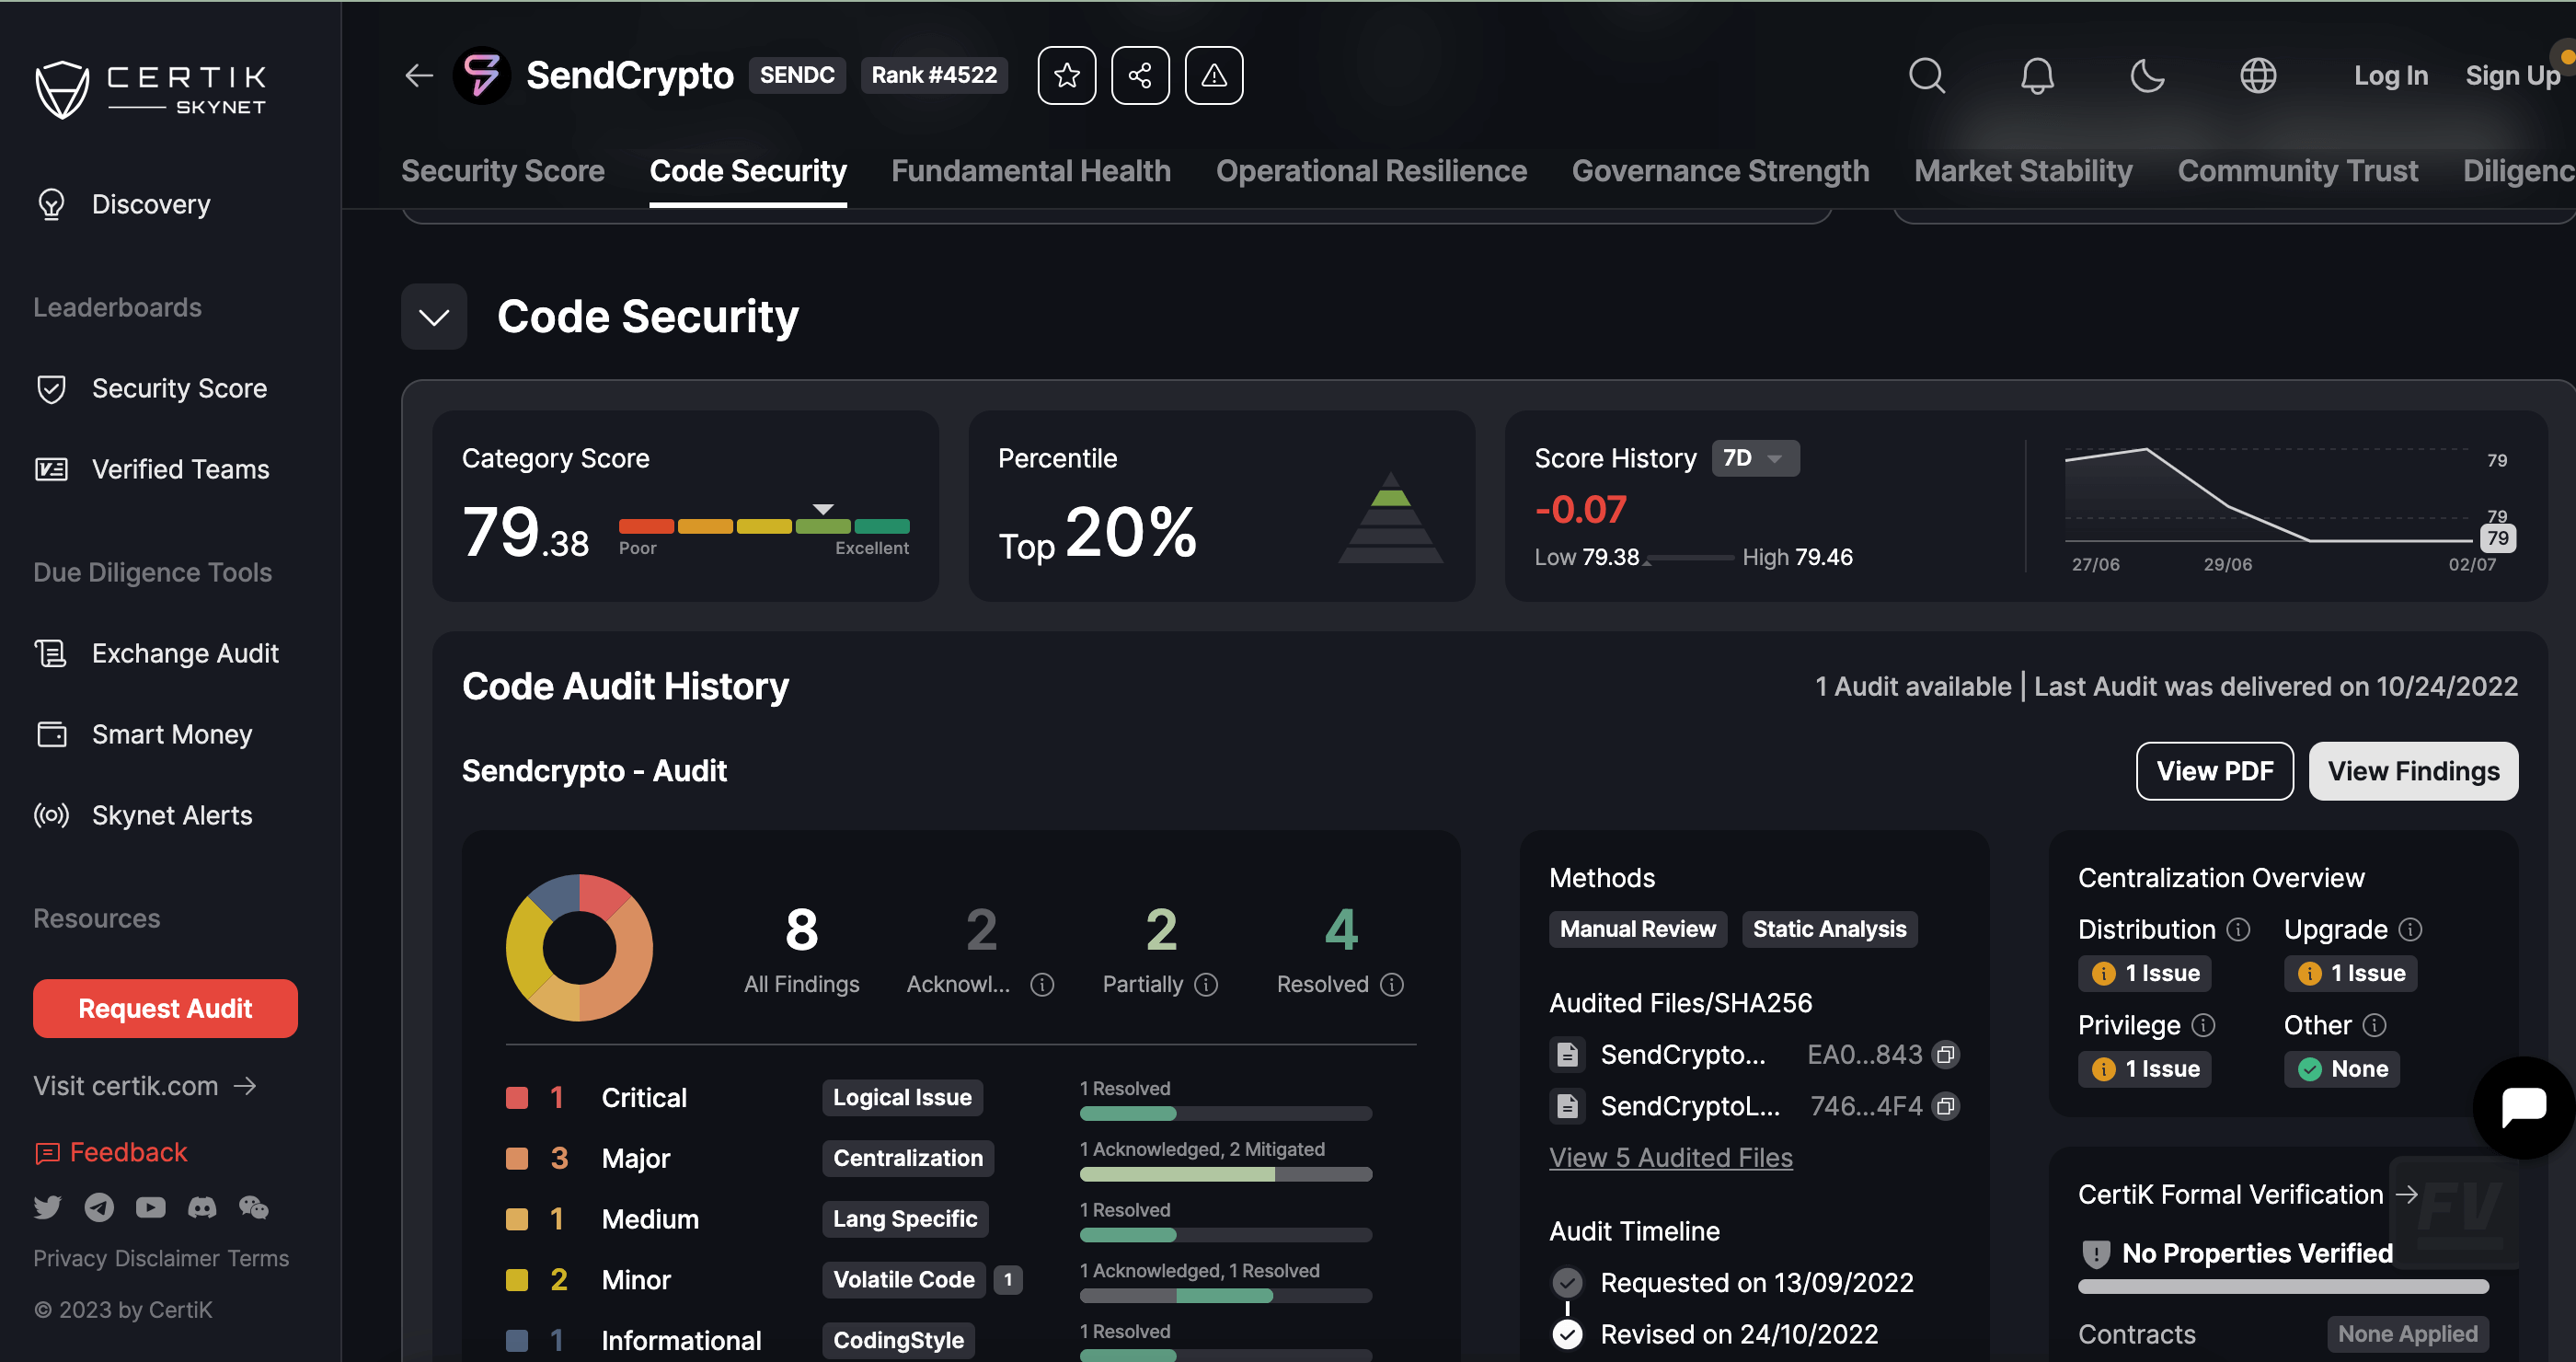
Task: Go back using the left arrow icon
Action: [x=419, y=75]
